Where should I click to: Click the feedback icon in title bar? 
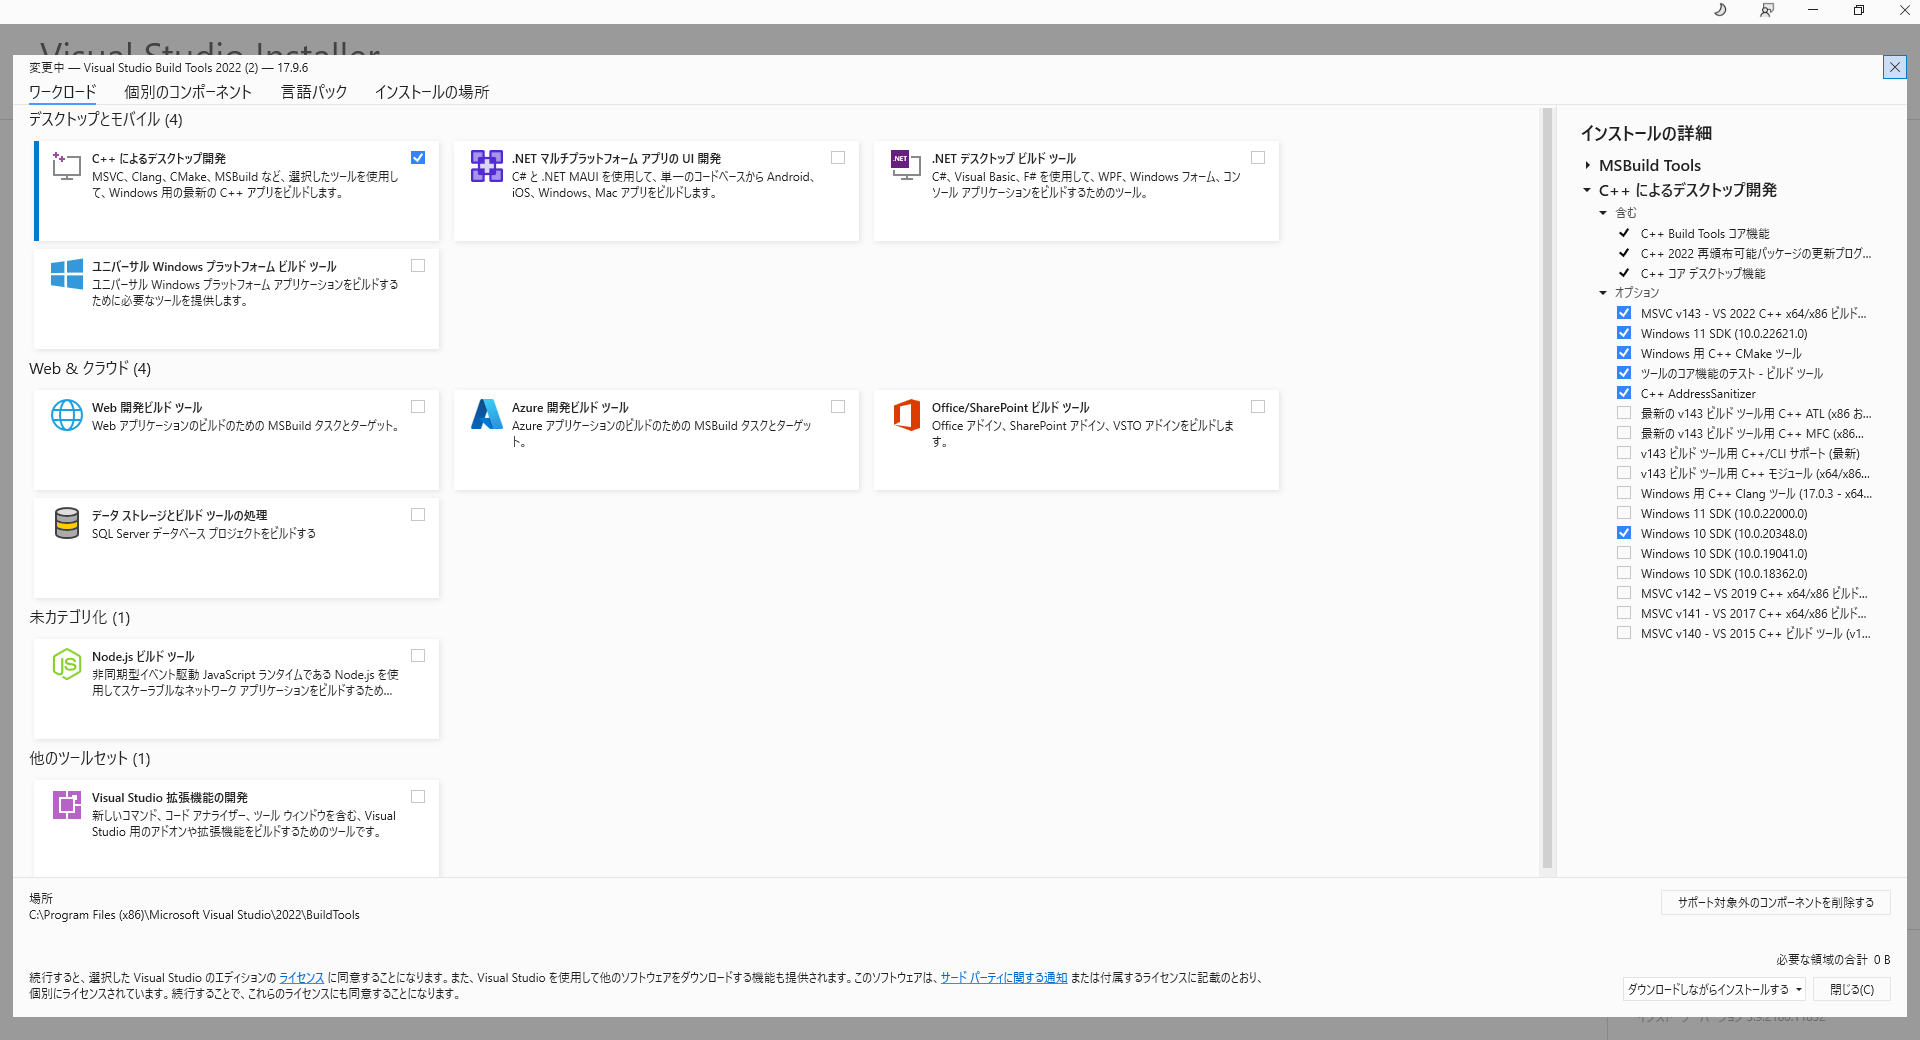tap(1767, 10)
